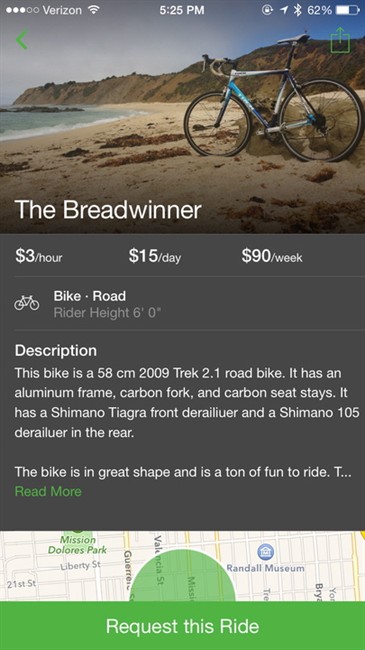Screen dimensions: 365x650
Task: Select the $3/hour rate
Action: point(39,256)
